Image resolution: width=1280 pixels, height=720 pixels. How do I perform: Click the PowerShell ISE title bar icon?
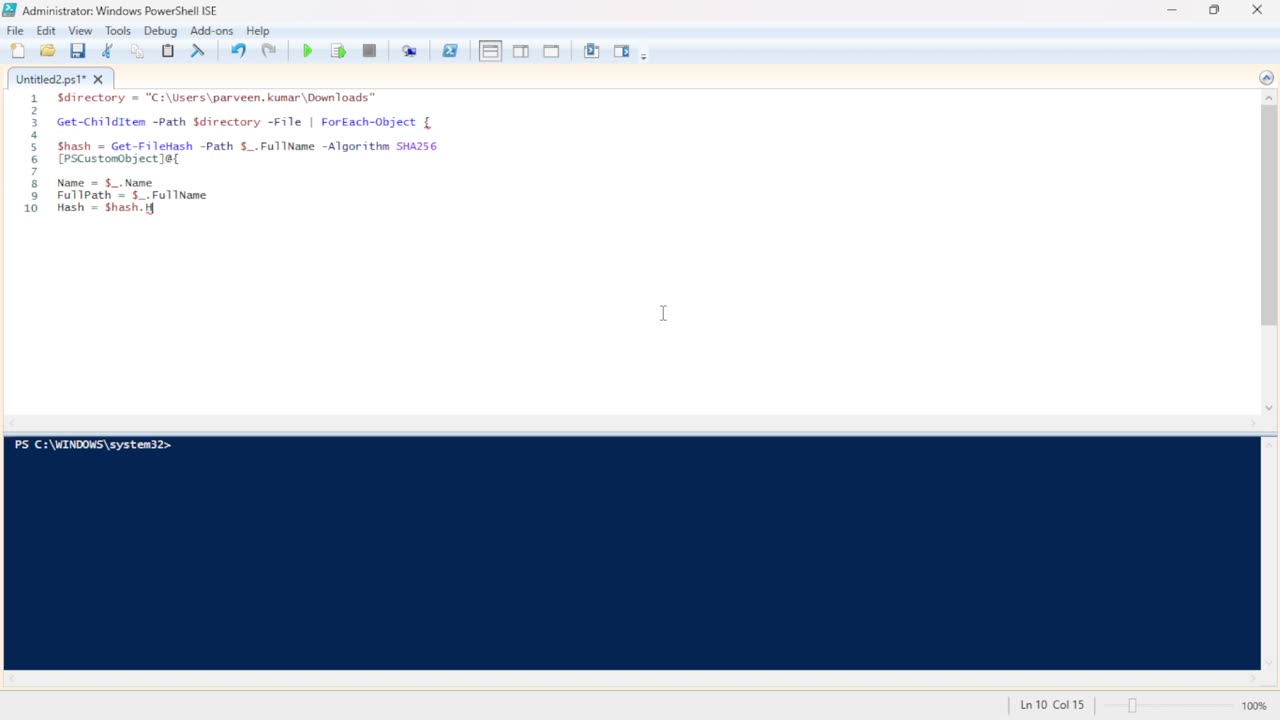pos(10,10)
